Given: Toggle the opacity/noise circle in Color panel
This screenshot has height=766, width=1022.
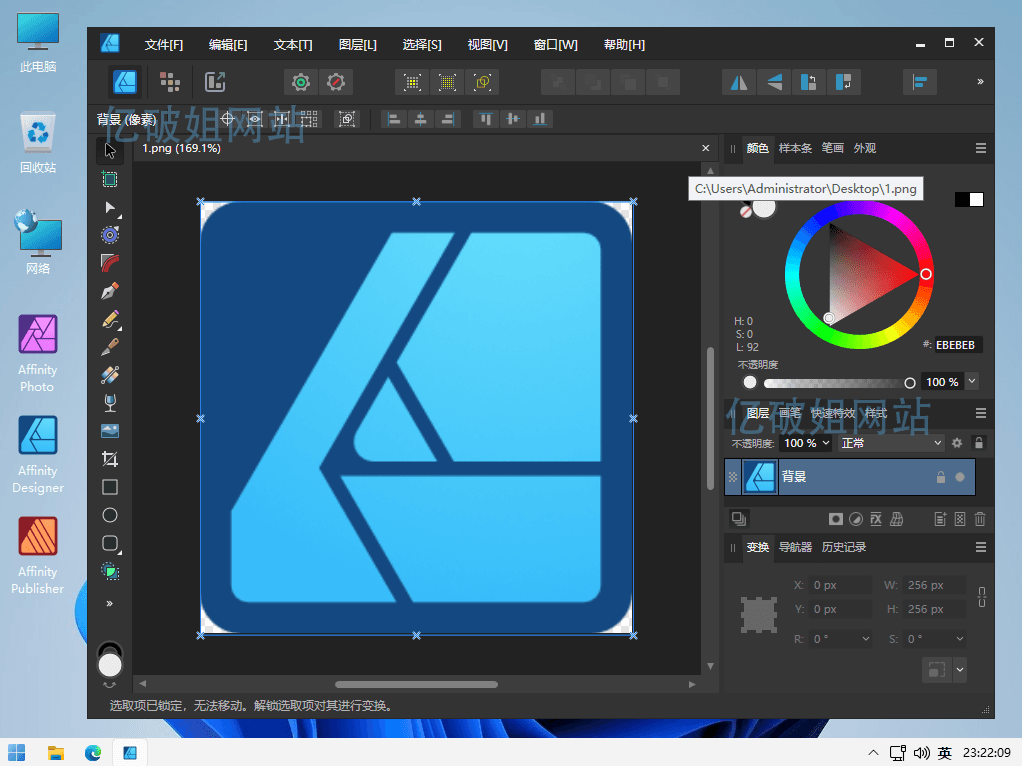Looking at the screenshot, I should [x=750, y=383].
